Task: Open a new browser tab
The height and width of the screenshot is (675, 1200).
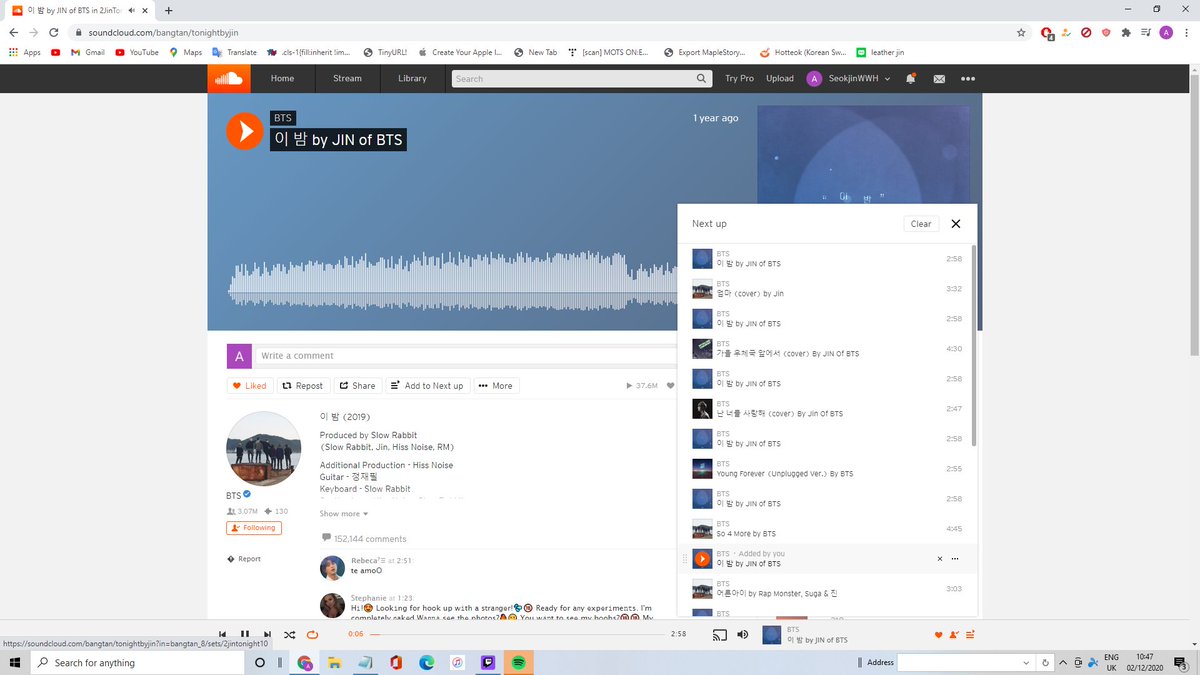Action: pos(168,10)
